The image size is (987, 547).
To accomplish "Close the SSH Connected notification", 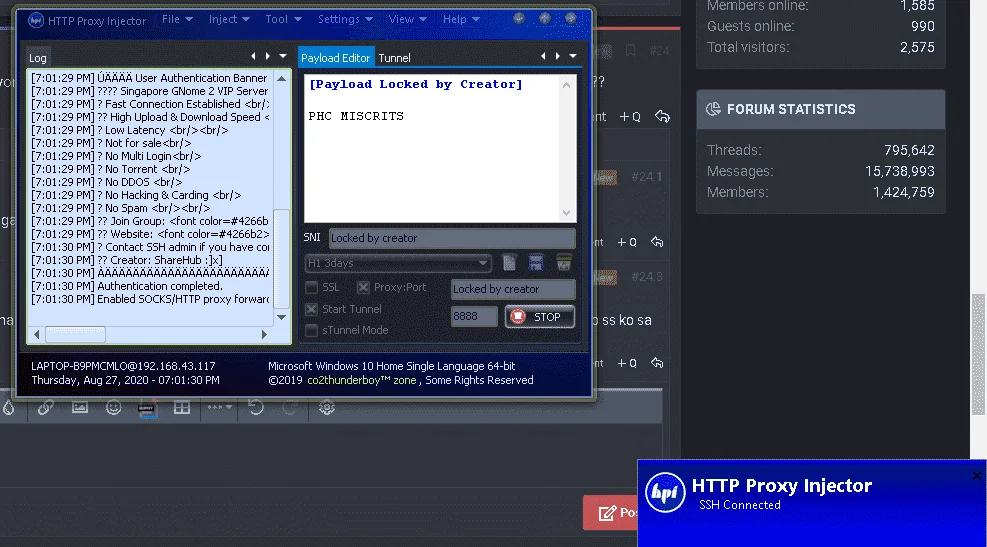I will [x=977, y=475].
